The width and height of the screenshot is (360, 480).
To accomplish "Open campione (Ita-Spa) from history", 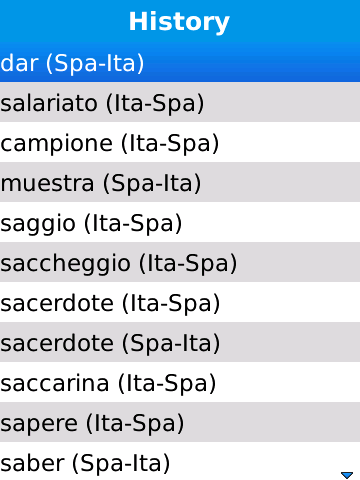I will click(180, 142).
